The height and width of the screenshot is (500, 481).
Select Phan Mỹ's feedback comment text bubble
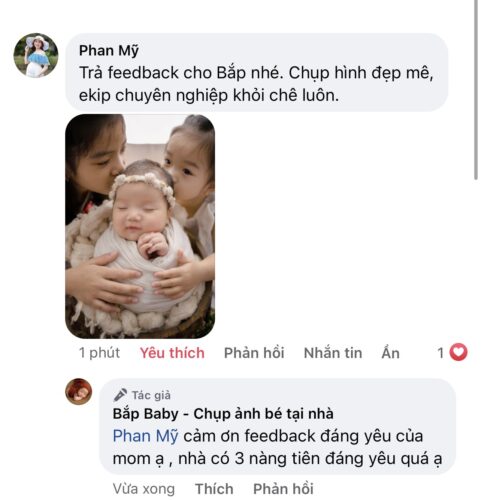pos(257,72)
